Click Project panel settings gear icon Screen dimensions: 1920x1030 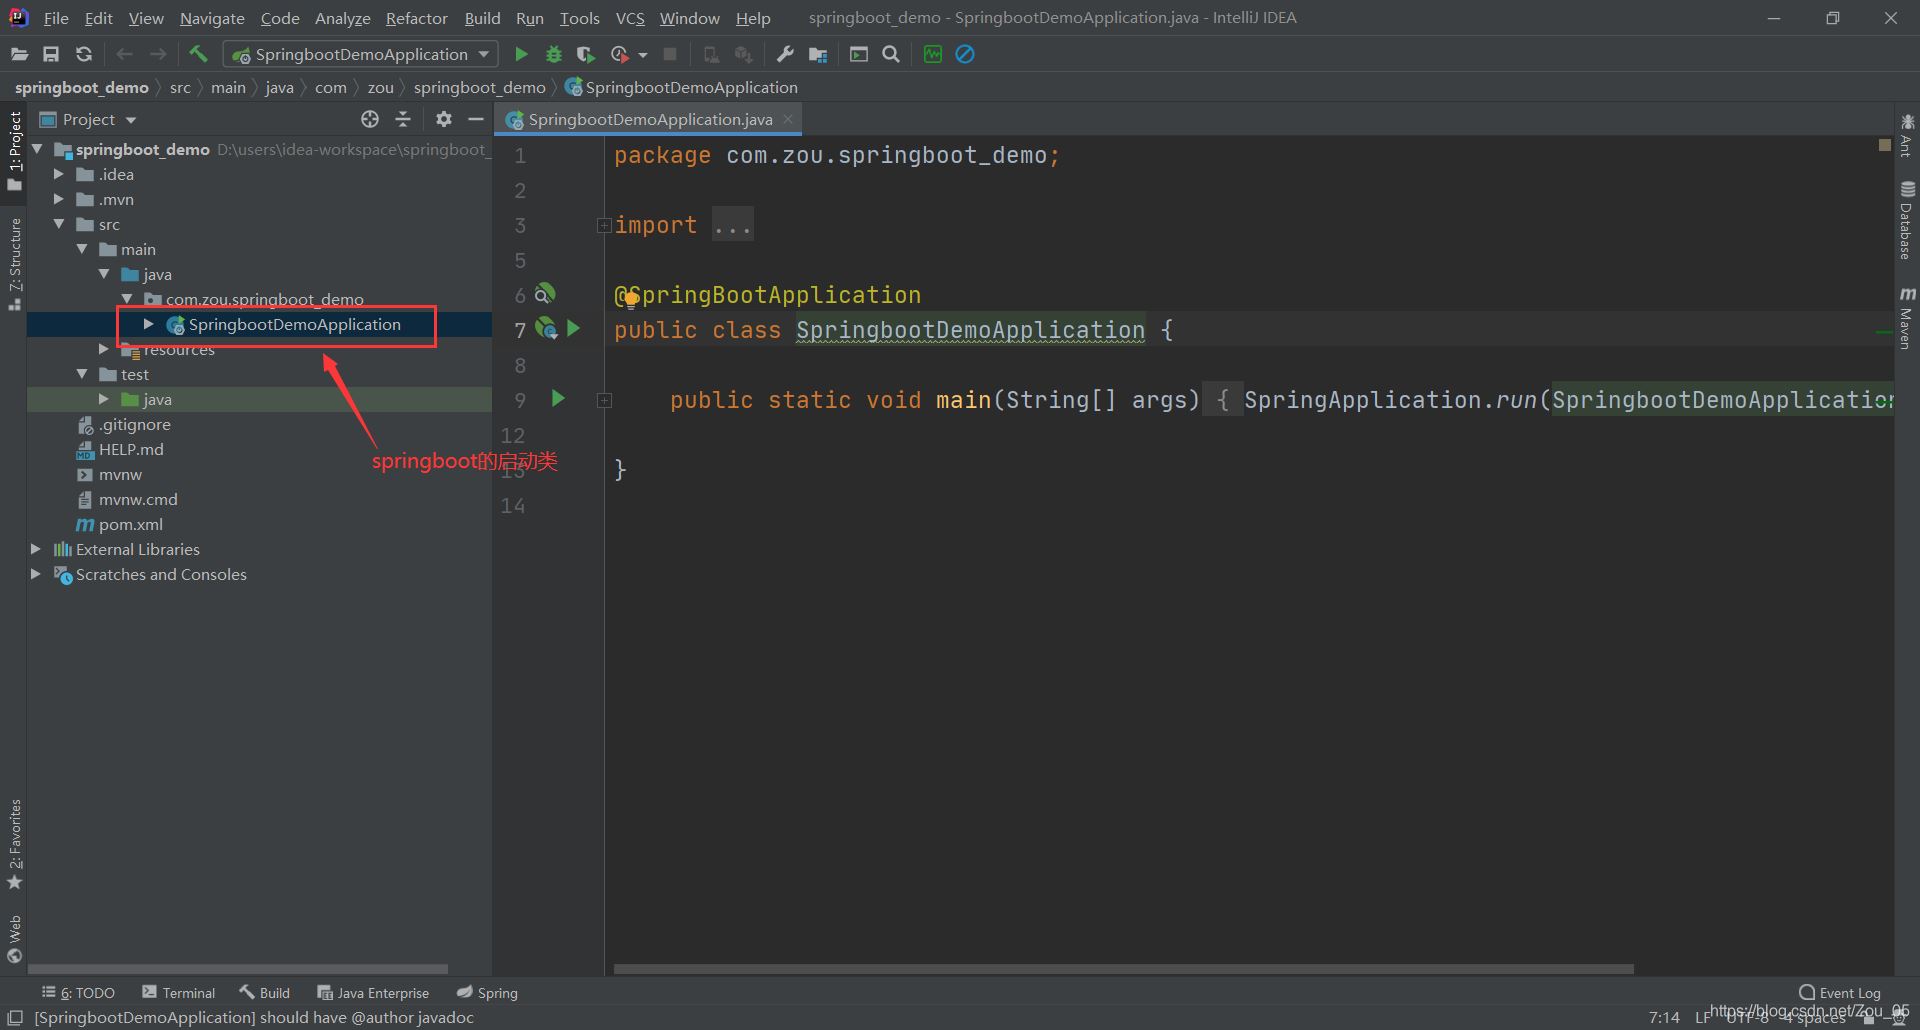point(444,120)
